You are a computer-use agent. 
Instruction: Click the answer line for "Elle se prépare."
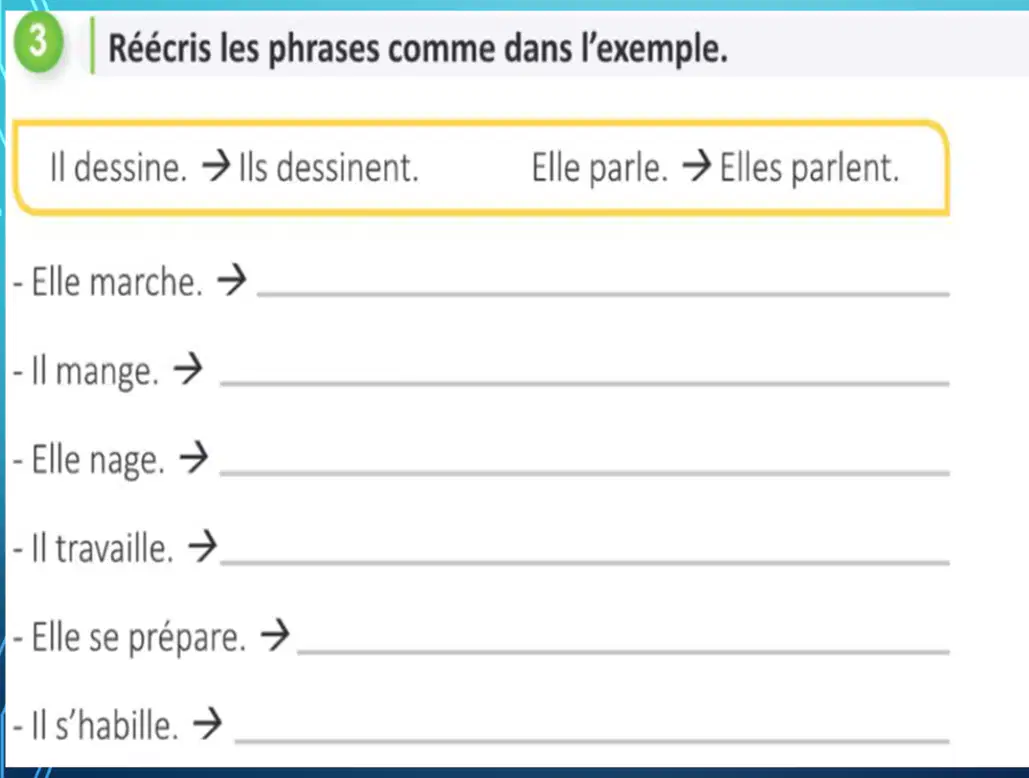[623, 650]
